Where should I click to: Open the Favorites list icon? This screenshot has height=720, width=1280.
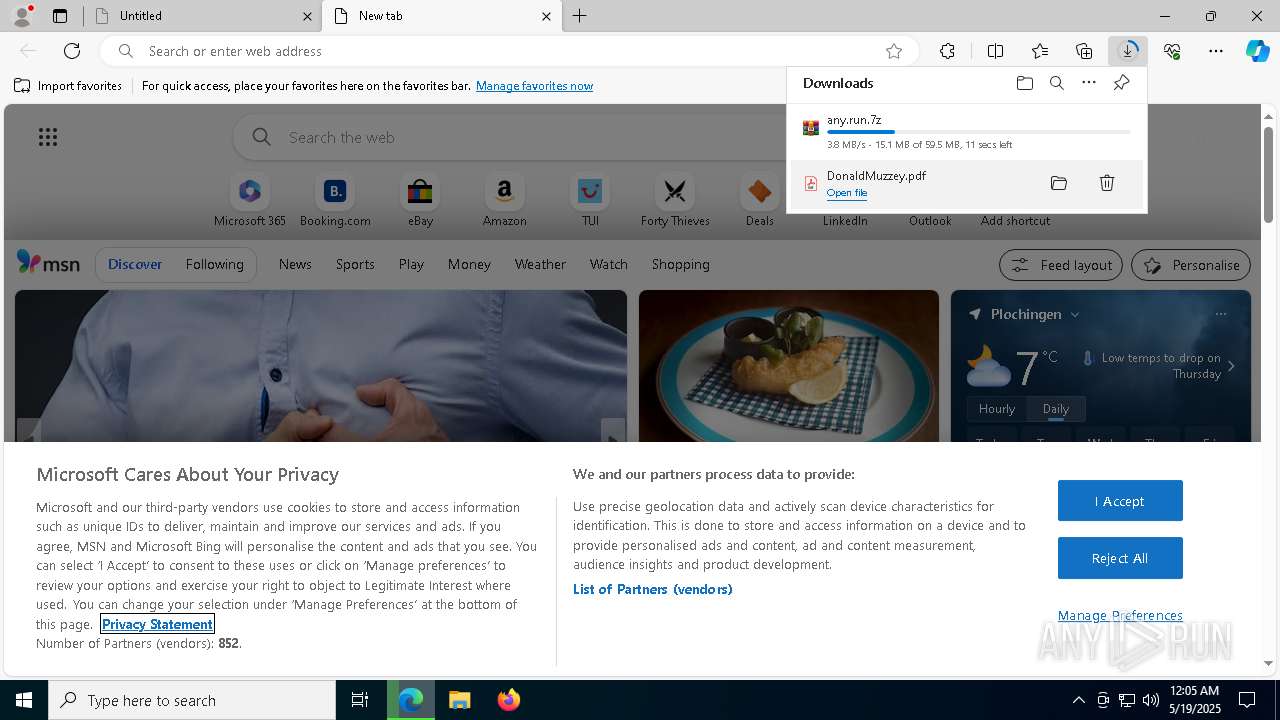pos(1040,51)
